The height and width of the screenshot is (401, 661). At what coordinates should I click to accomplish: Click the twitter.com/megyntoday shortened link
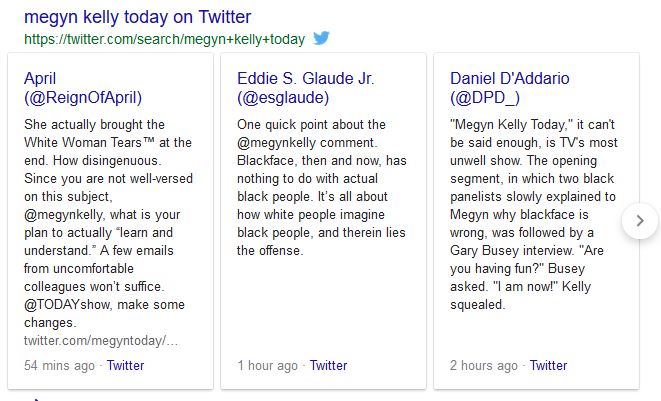(101, 341)
